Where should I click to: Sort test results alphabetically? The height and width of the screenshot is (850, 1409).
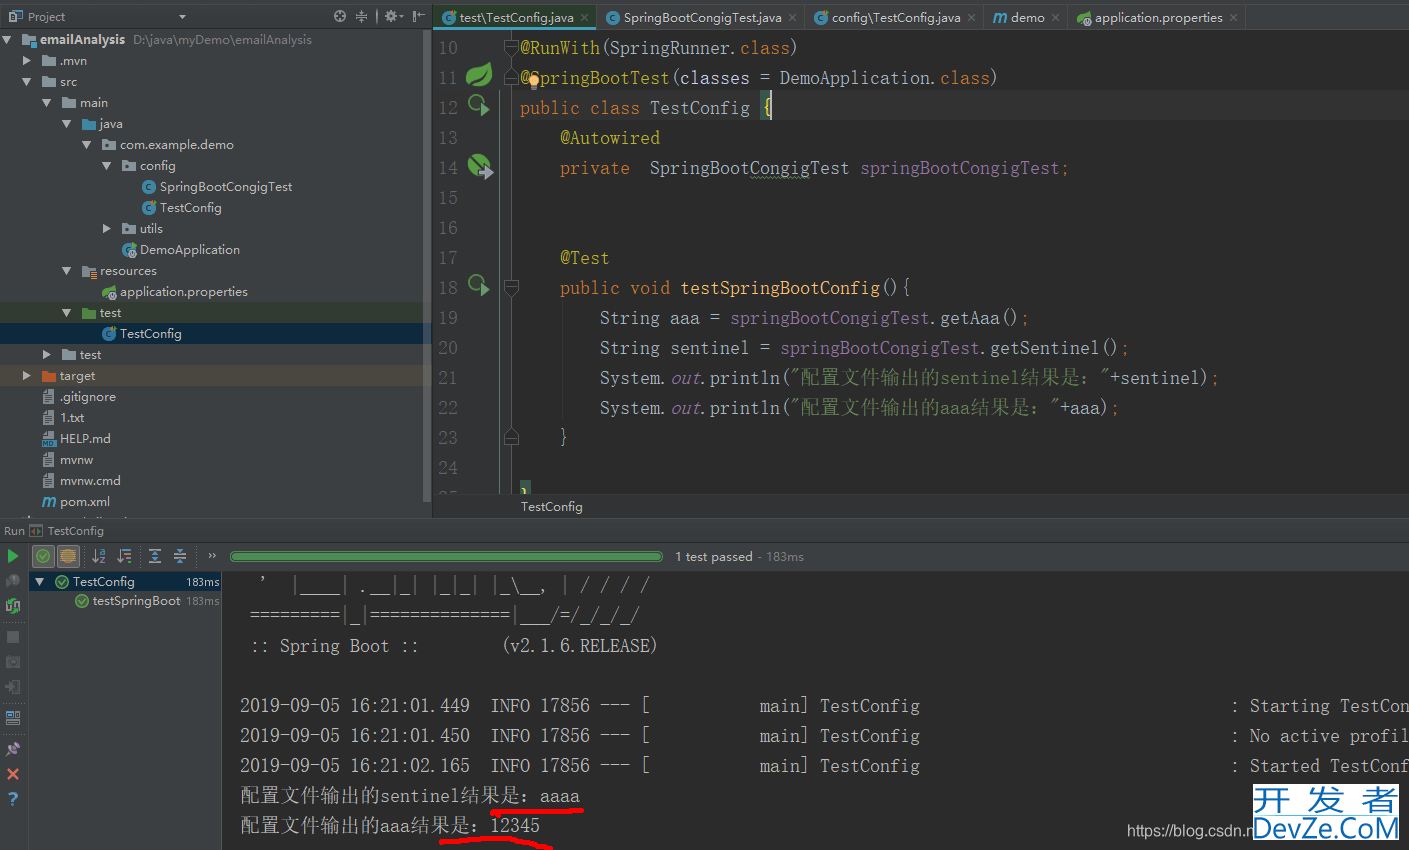(99, 556)
